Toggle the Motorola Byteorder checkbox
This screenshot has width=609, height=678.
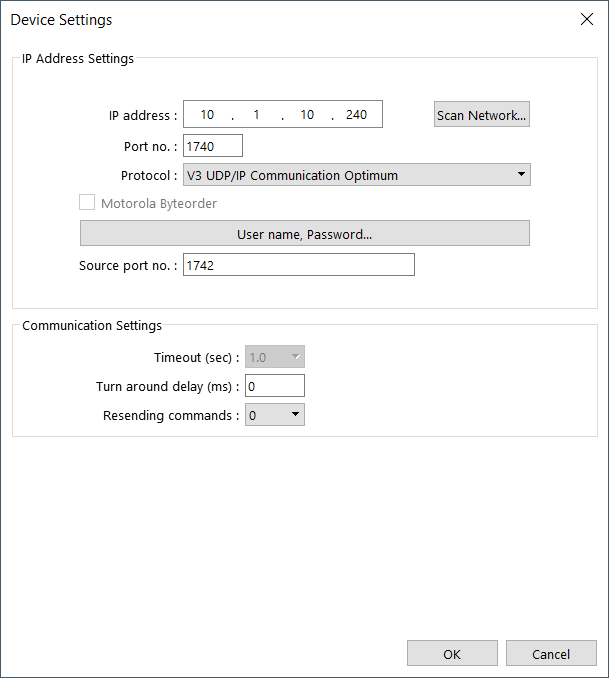tap(87, 202)
